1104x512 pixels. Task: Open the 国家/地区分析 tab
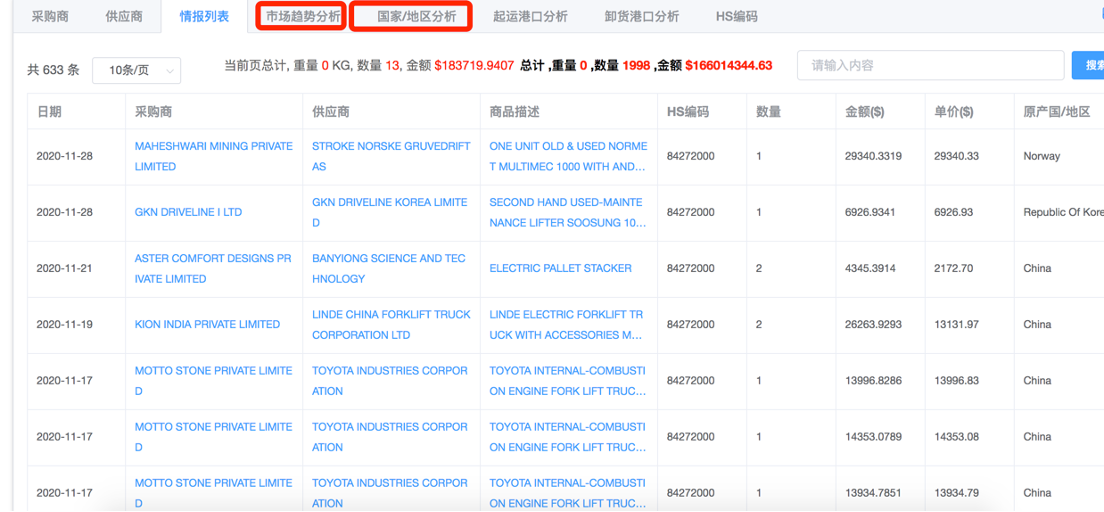416,16
